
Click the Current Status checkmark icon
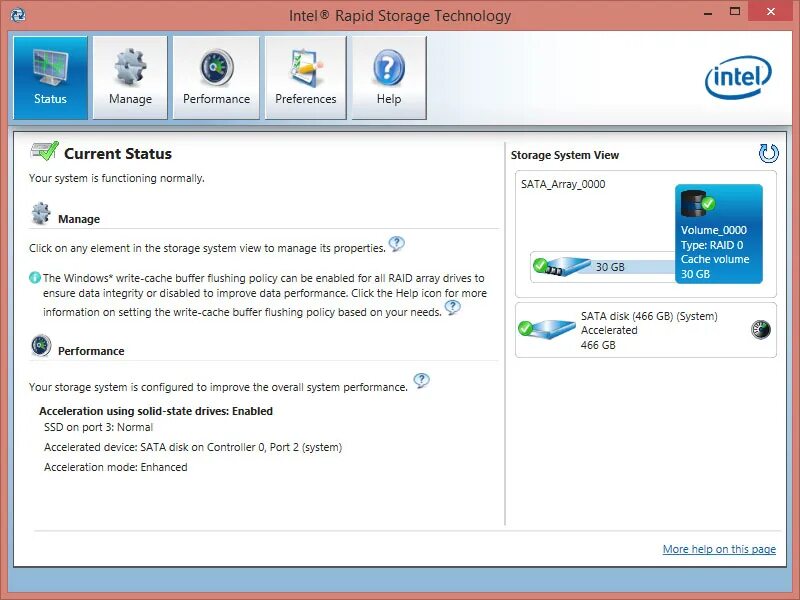(x=44, y=151)
